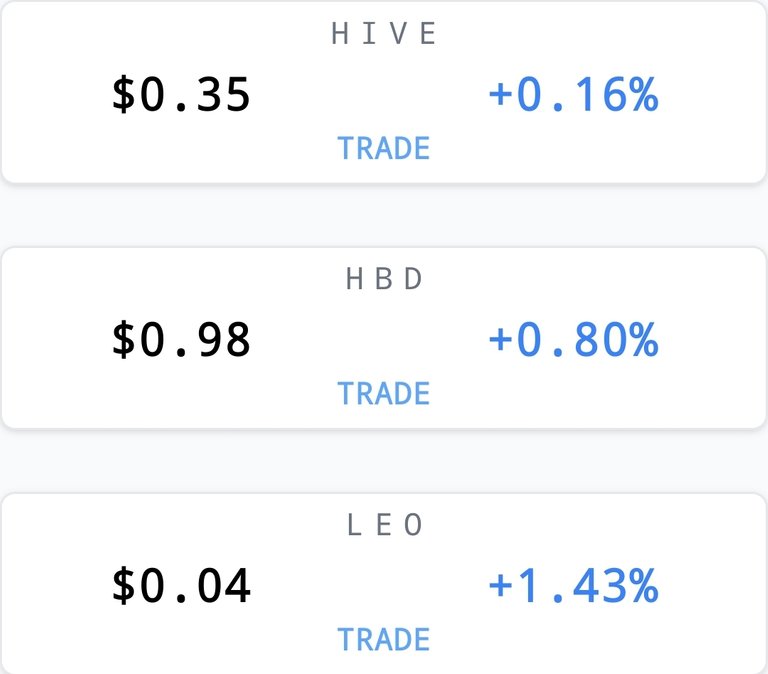
Task: Click the +1.43% change value
Action: pyautogui.click(x=574, y=585)
